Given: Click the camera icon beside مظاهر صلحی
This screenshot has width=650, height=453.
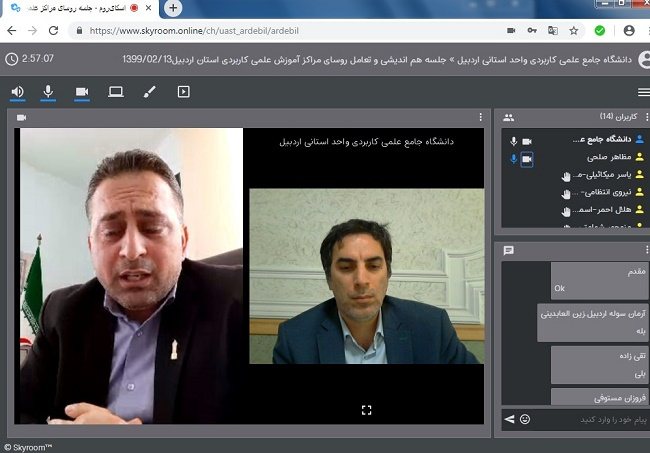Looking at the screenshot, I should point(527,158).
